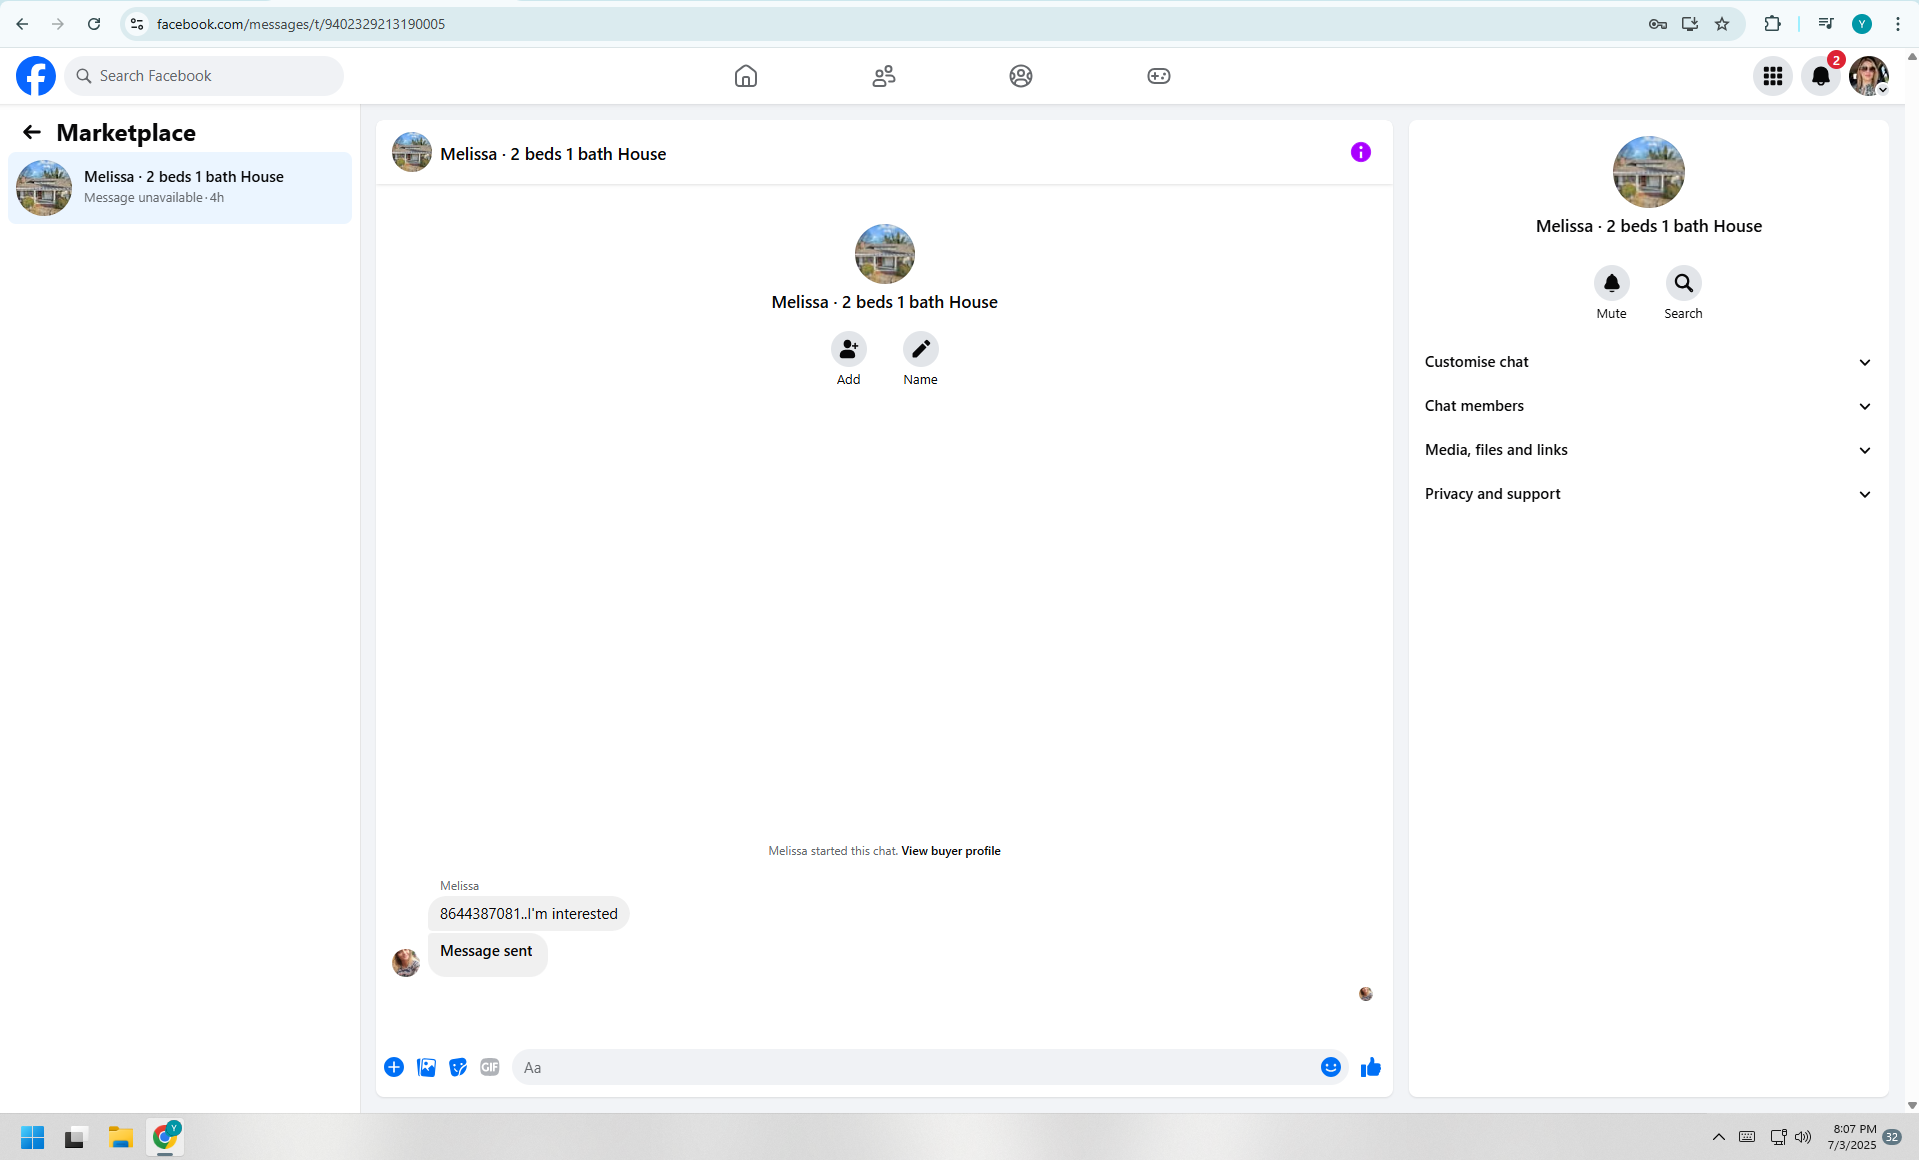The height and width of the screenshot is (1160, 1919).
Task: Click Melissa's message with phone number
Action: (x=529, y=914)
